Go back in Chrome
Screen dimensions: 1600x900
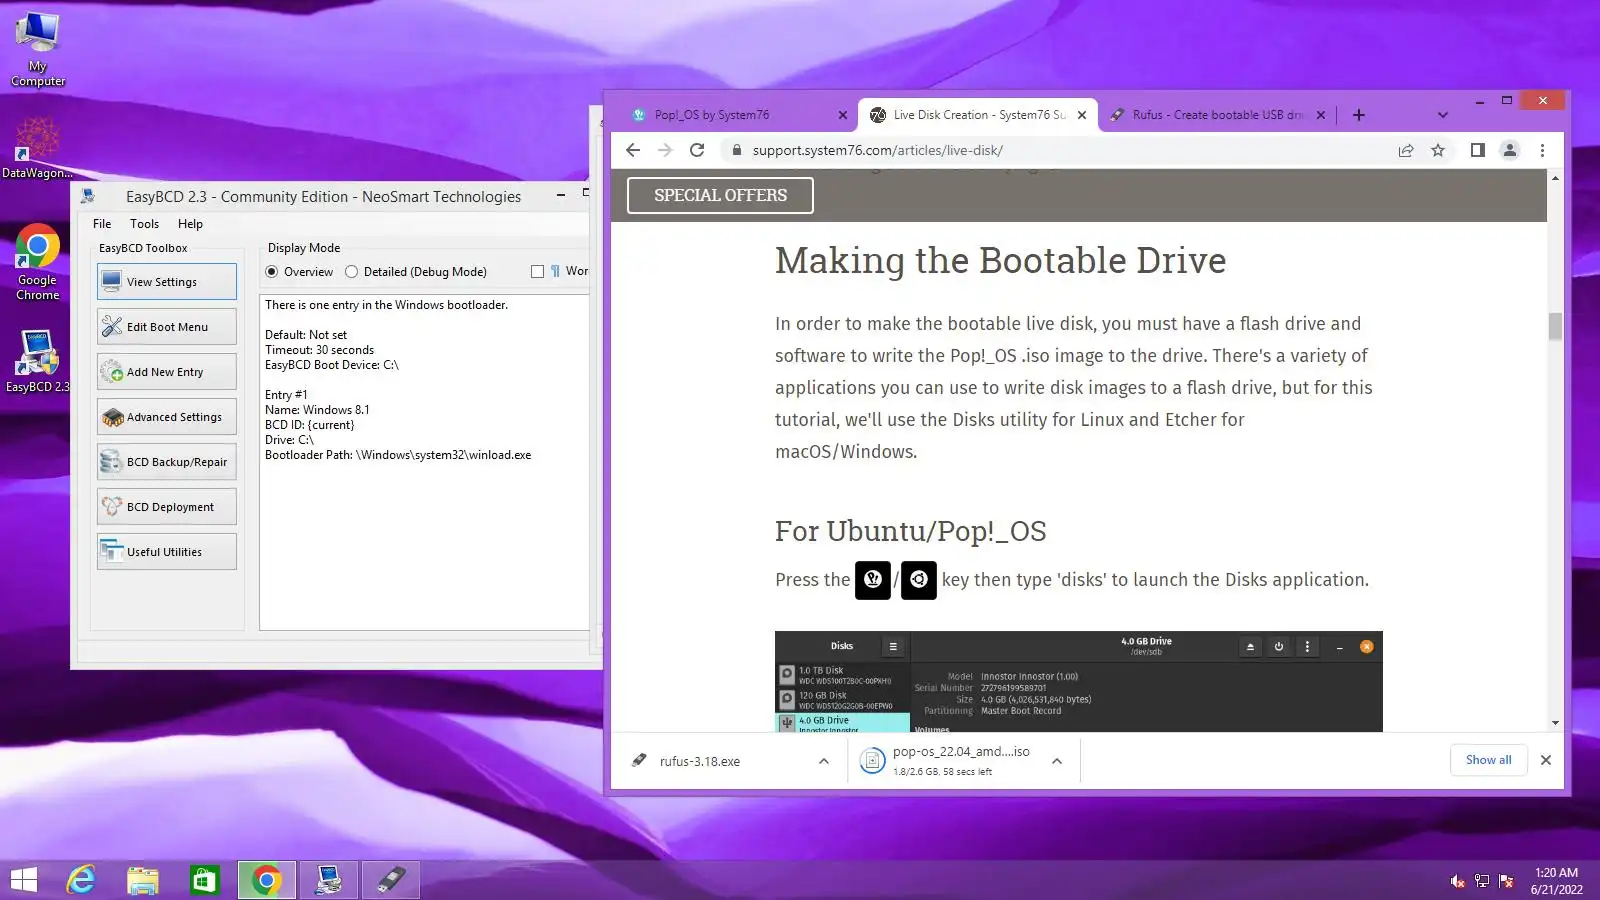point(633,150)
